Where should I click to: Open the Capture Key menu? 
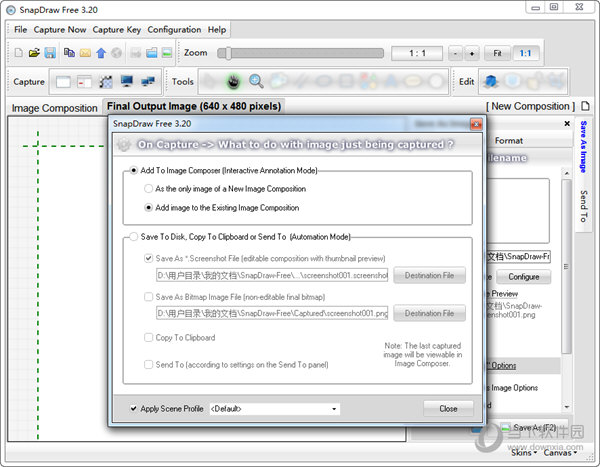tap(117, 29)
